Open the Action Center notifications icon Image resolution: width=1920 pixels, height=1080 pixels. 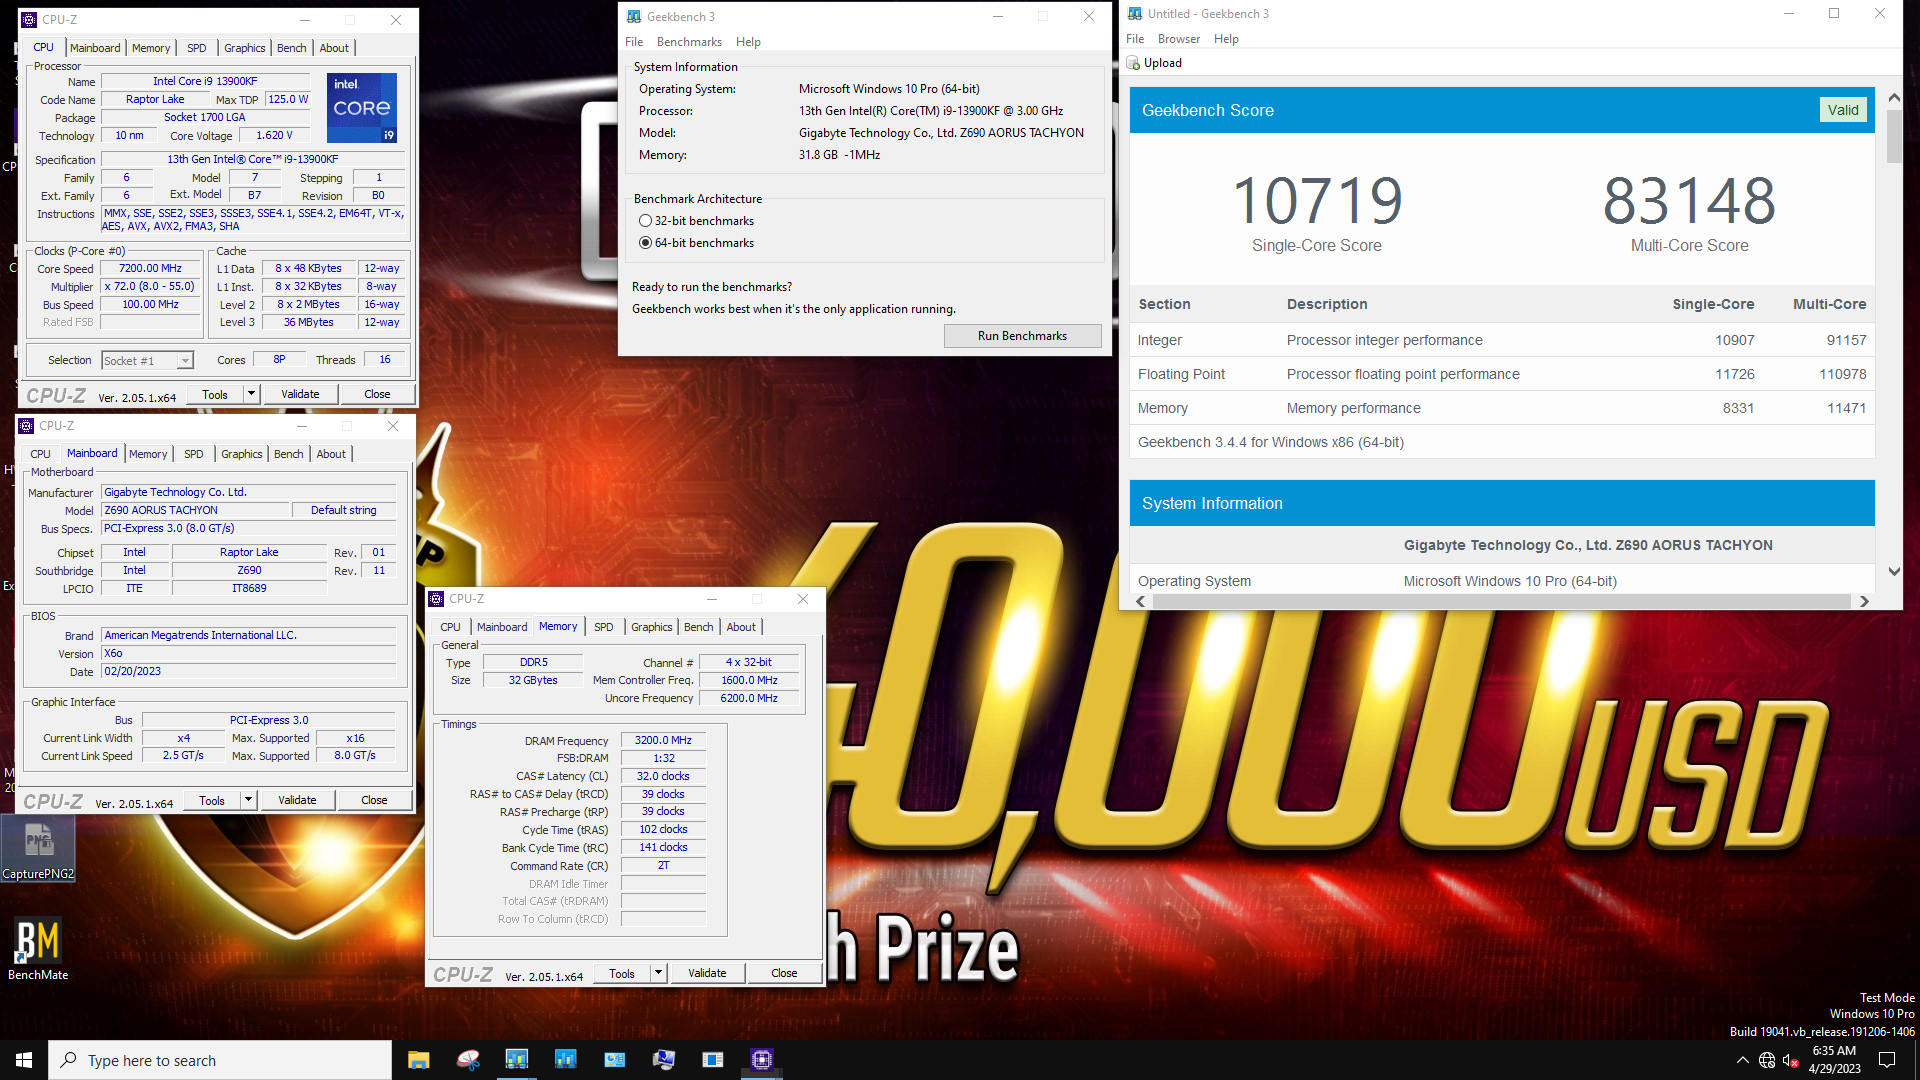click(1887, 1060)
